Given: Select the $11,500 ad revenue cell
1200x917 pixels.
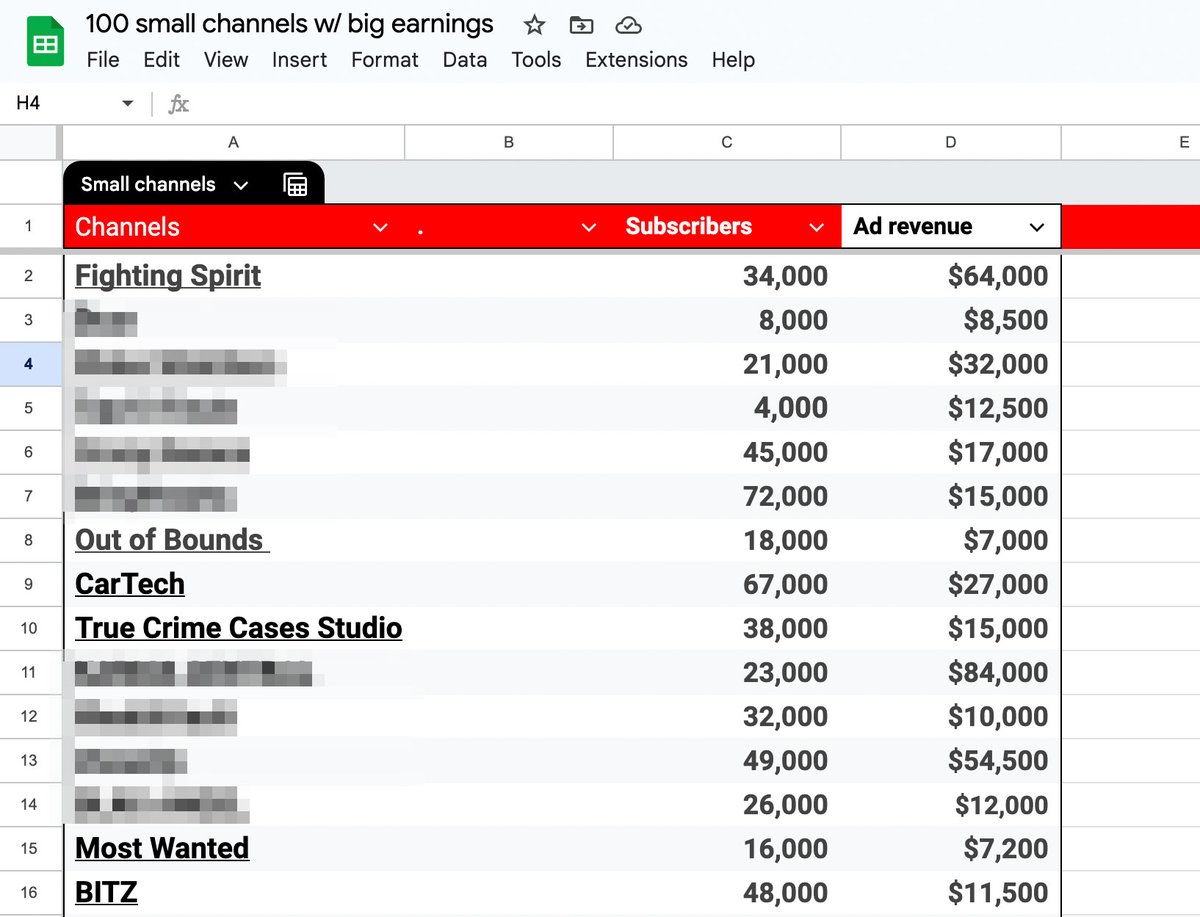Looking at the screenshot, I should tap(951, 892).
